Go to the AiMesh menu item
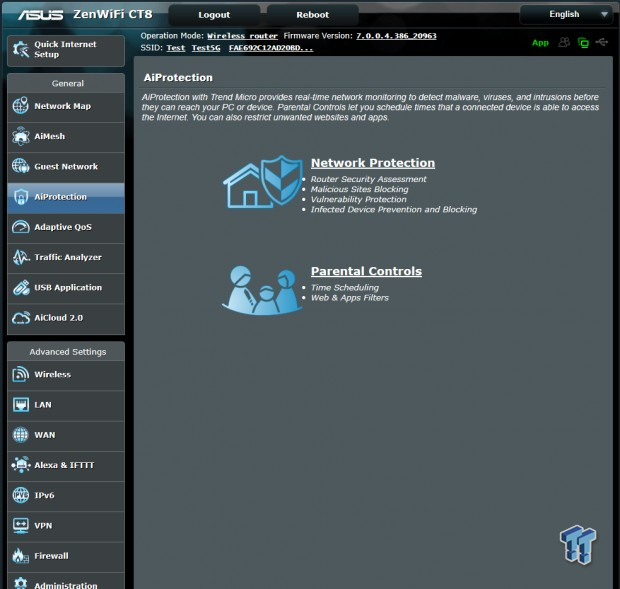This screenshot has height=589, width=620. click(66, 136)
